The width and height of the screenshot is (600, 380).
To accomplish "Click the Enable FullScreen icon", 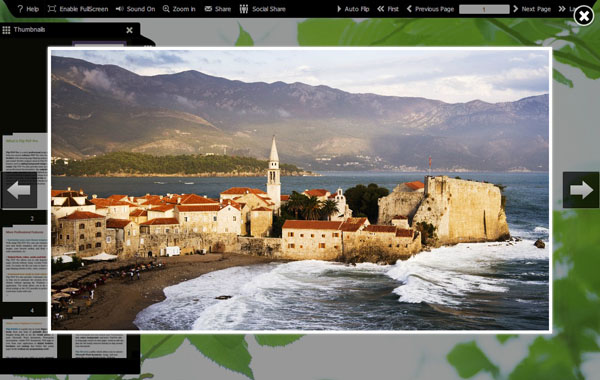I will pos(52,9).
